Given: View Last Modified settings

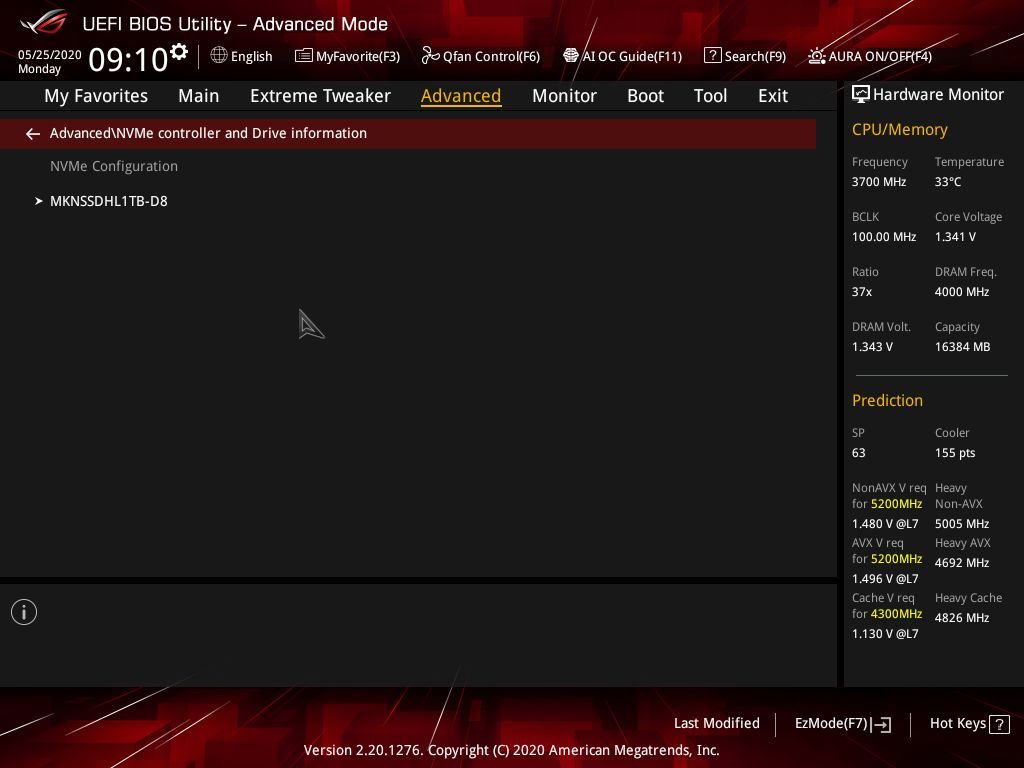Looking at the screenshot, I should pyautogui.click(x=716, y=723).
